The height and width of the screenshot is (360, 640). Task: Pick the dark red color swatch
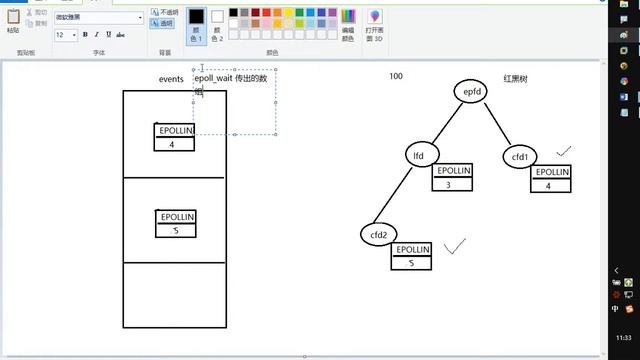(x=255, y=13)
